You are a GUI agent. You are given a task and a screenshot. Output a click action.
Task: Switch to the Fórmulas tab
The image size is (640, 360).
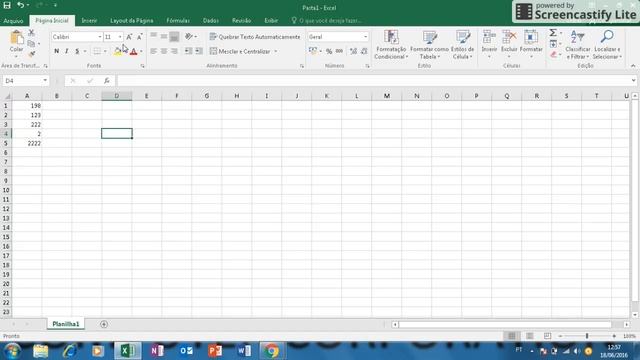coord(178,20)
